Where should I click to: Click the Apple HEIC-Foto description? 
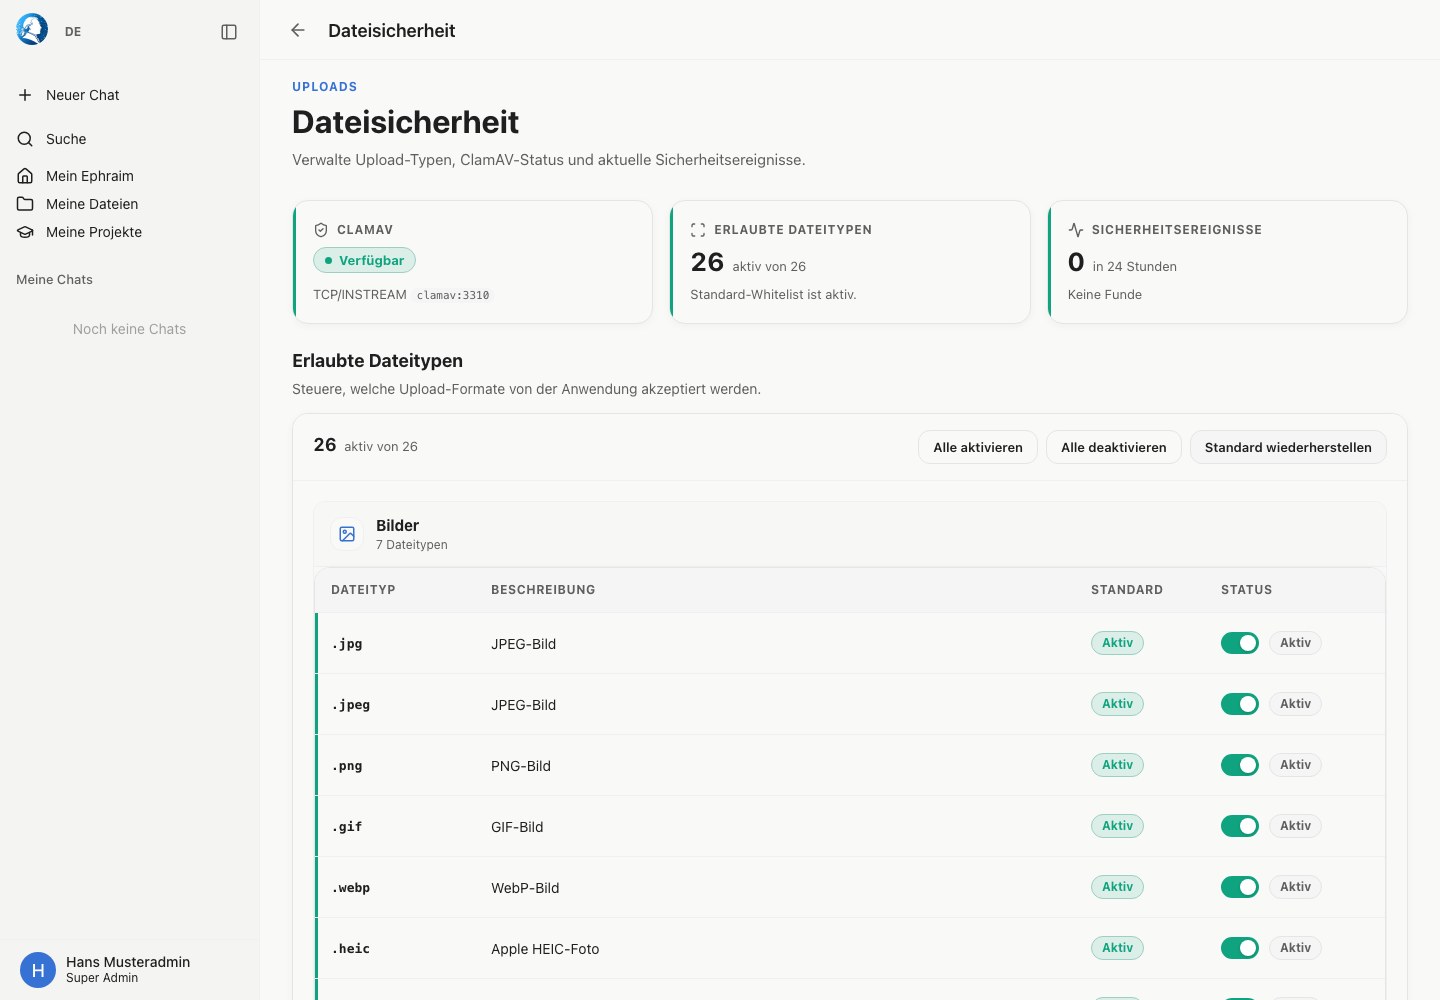point(545,949)
